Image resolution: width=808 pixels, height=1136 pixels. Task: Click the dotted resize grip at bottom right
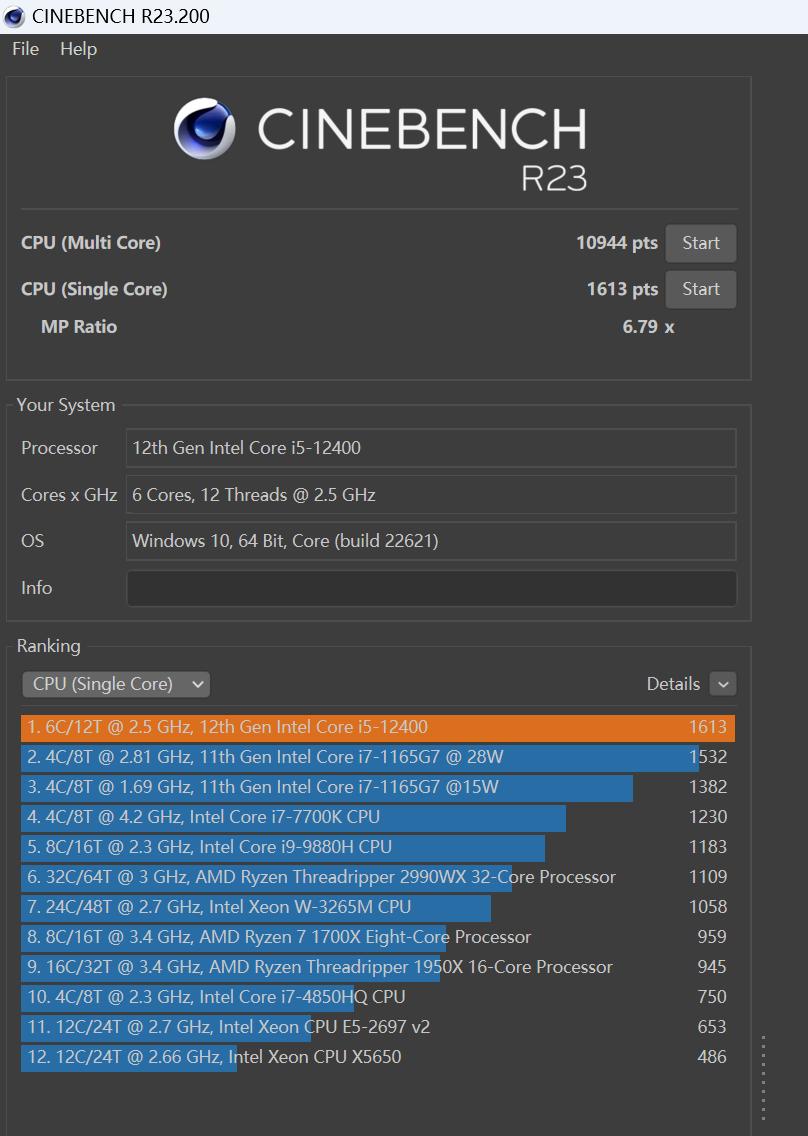(x=763, y=1078)
